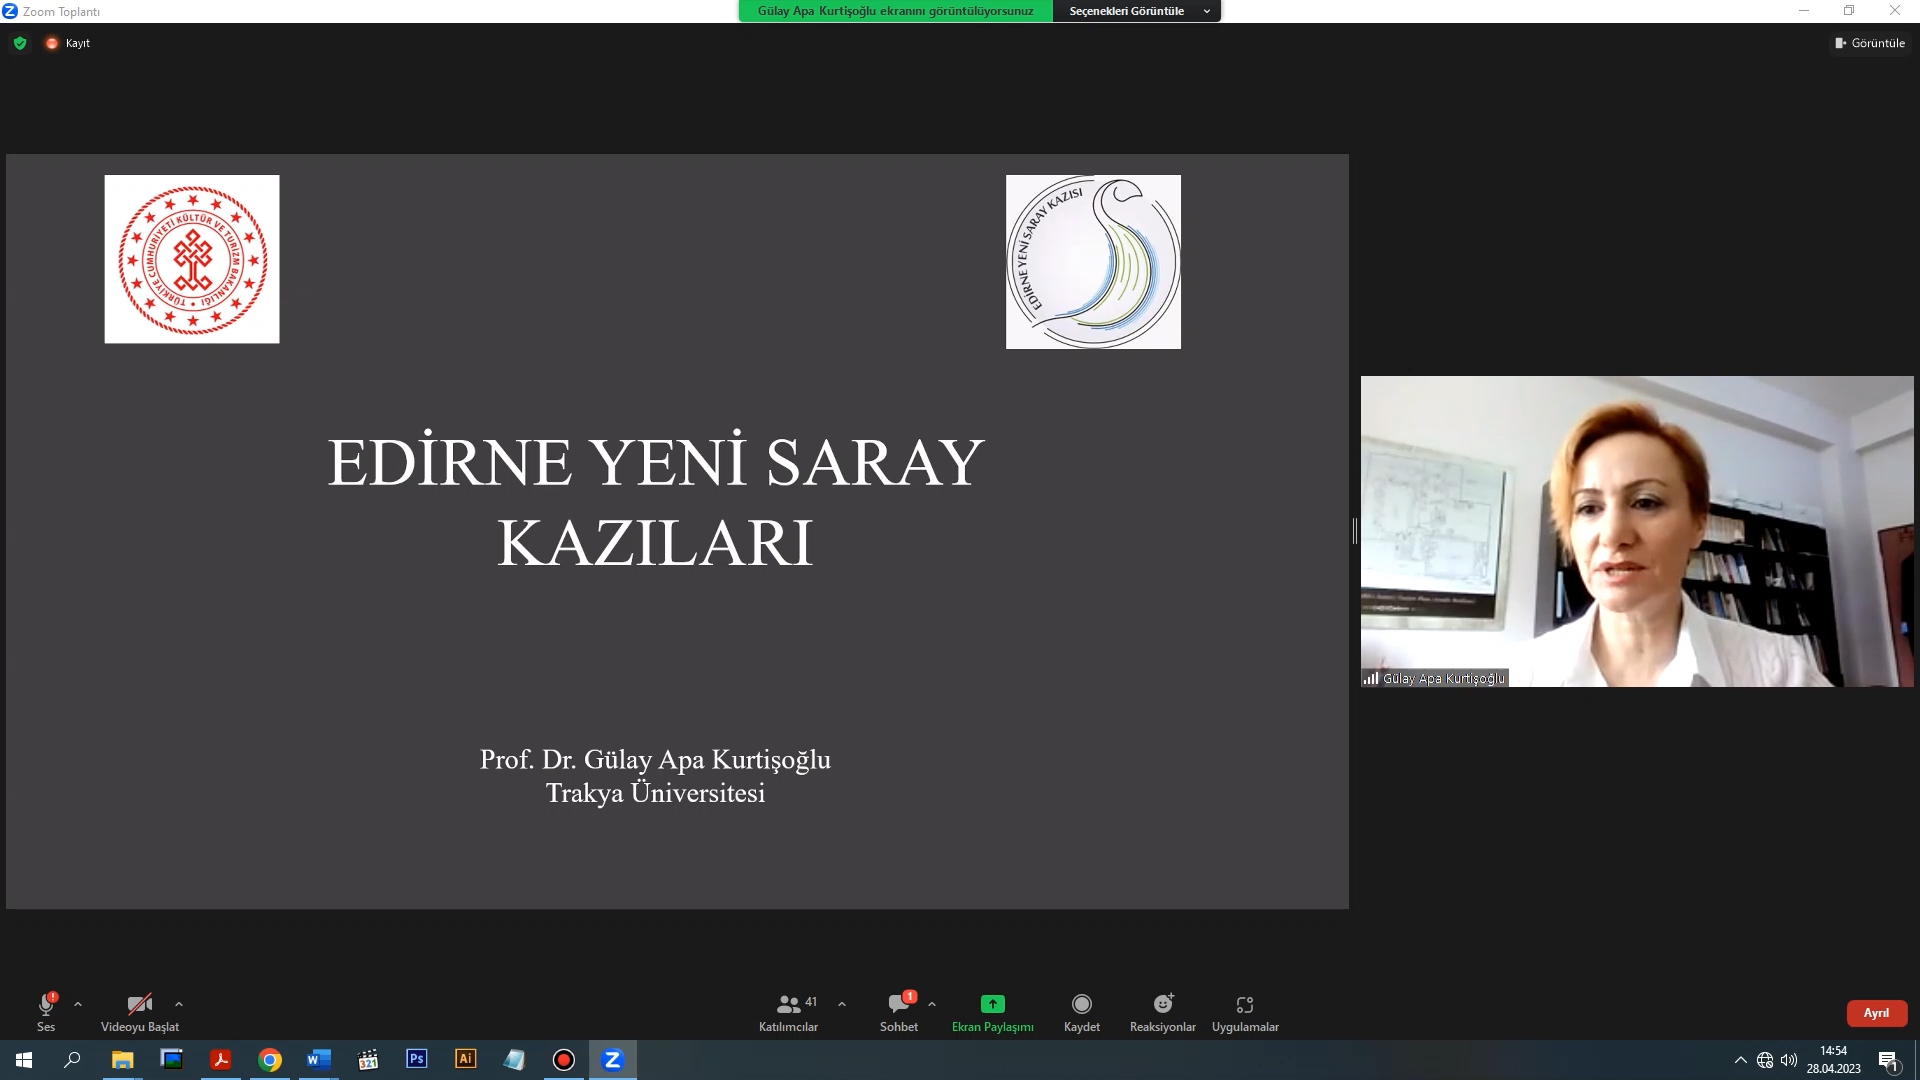Click the Trakya Üniversitesi text
The image size is (1920, 1080).
655,793
